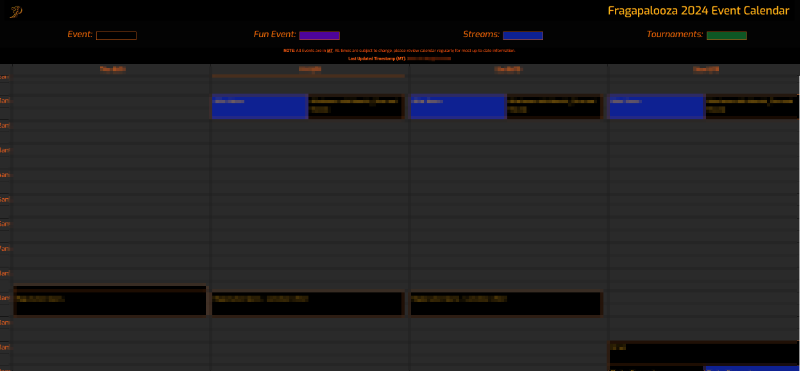Viewport: 800px width, 371px height.
Task: Click the green Tournaments legend swatch
Action: (727, 36)
